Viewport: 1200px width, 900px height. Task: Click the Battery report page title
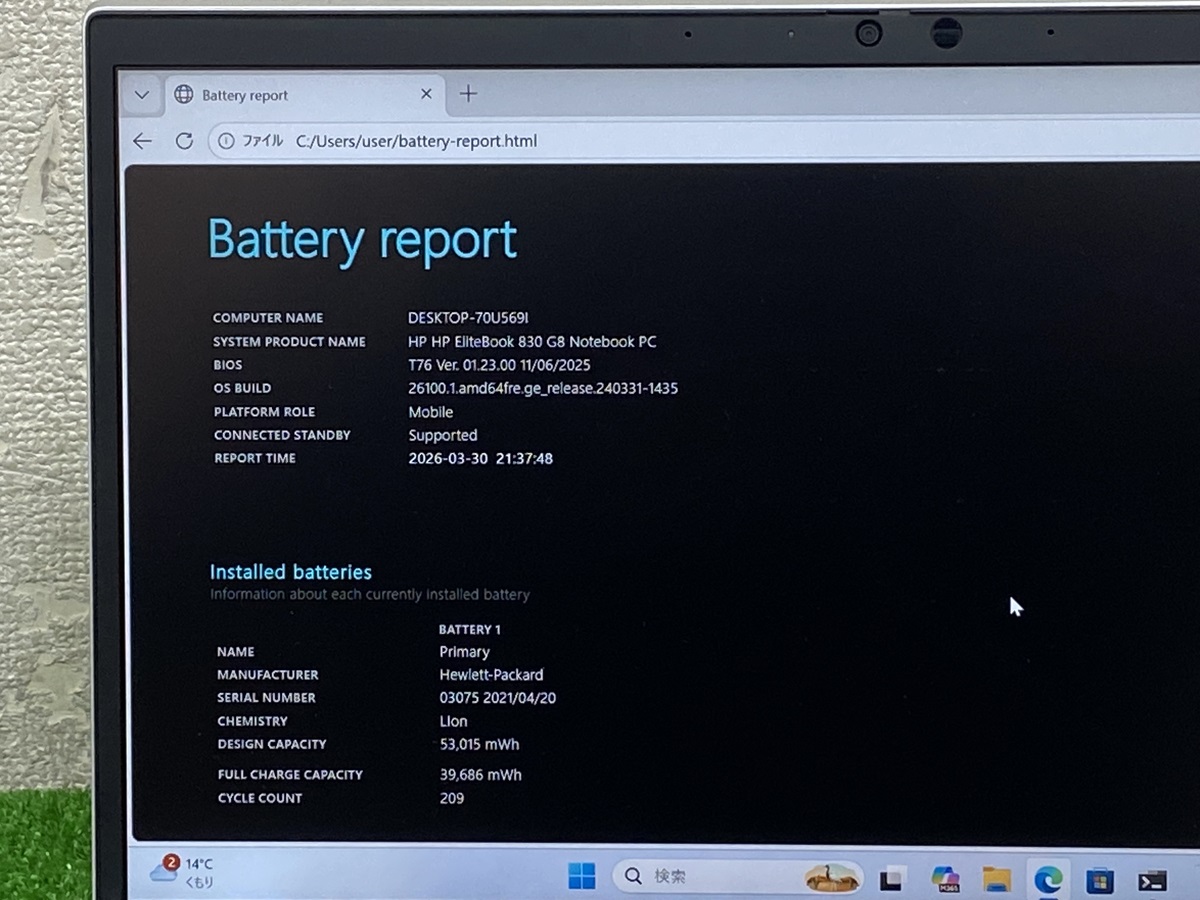click(362, 240)
